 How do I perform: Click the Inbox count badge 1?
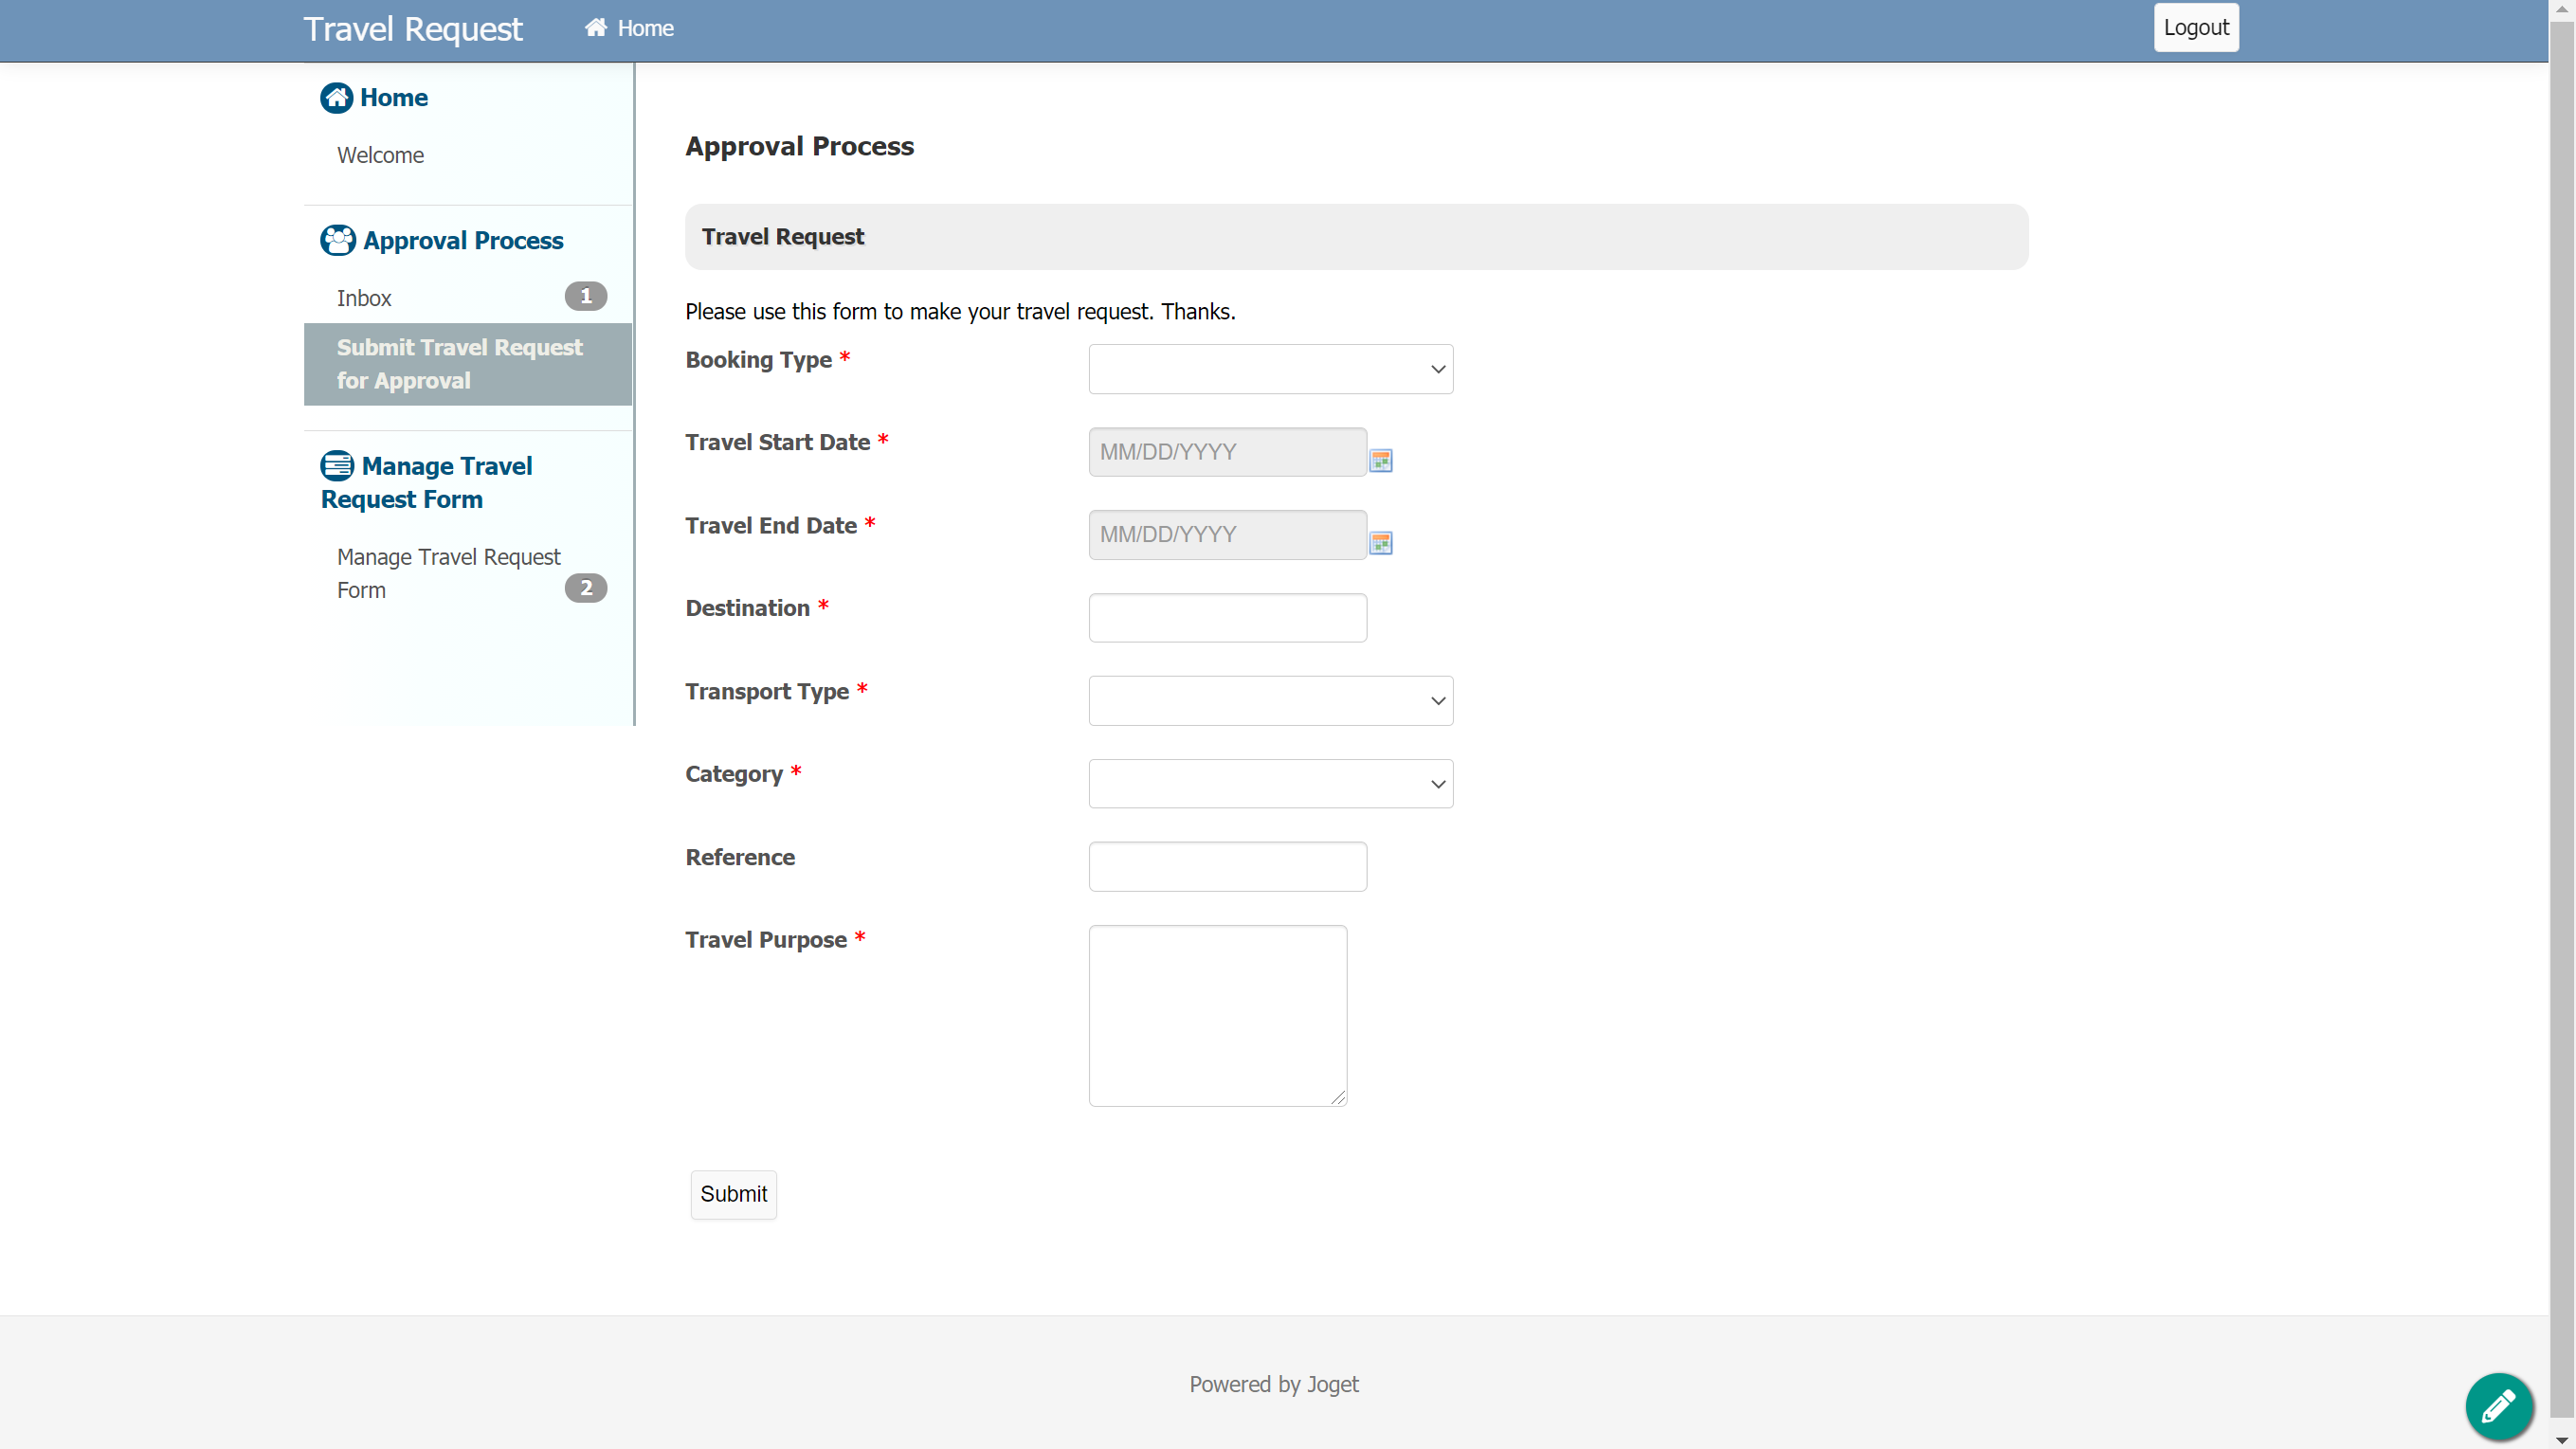coord(586,296)
